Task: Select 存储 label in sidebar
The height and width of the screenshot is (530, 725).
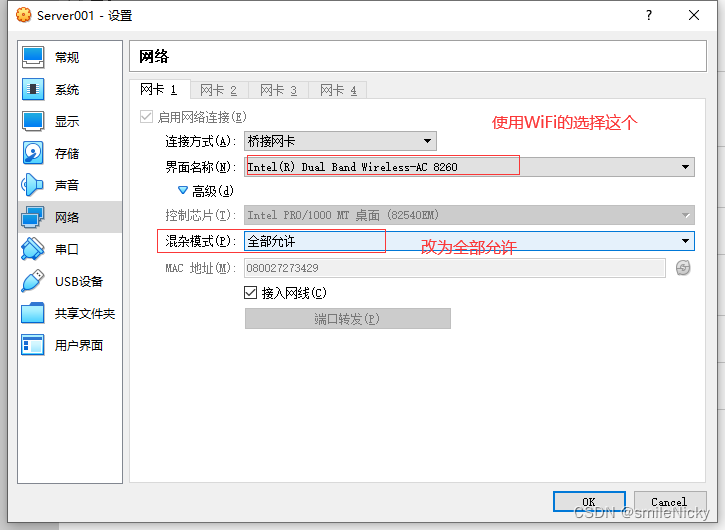Action: (67, 153)
